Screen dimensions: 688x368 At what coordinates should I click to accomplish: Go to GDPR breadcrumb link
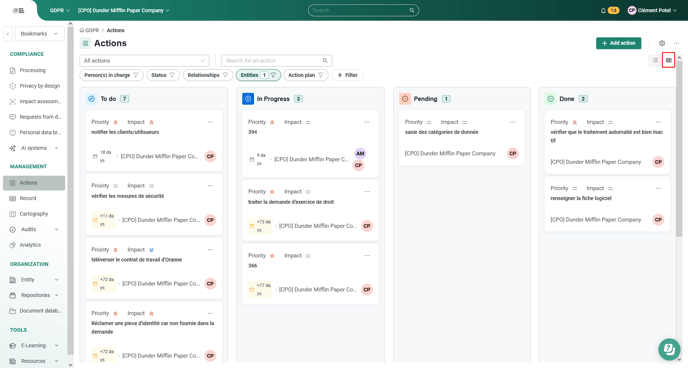pyautogui.click(x=89, y=30)
